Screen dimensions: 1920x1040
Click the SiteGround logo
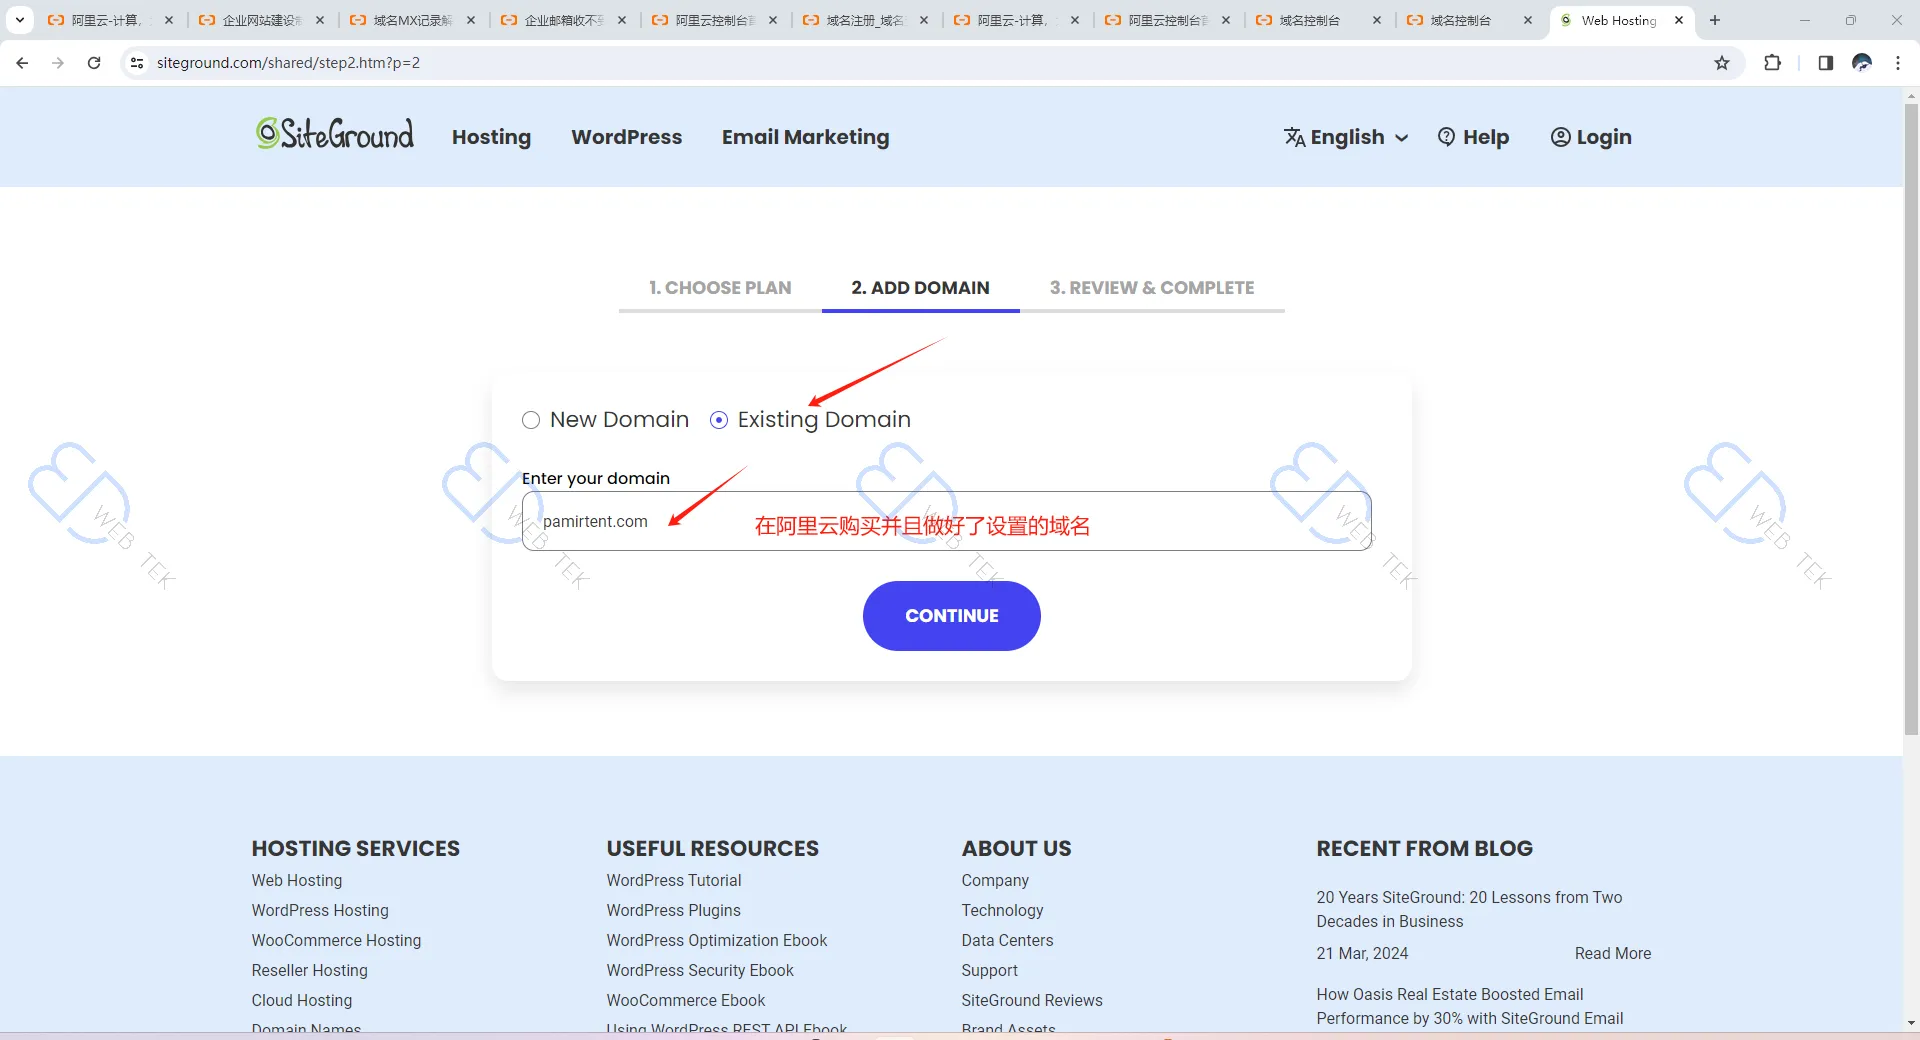(x=334, y=134)
